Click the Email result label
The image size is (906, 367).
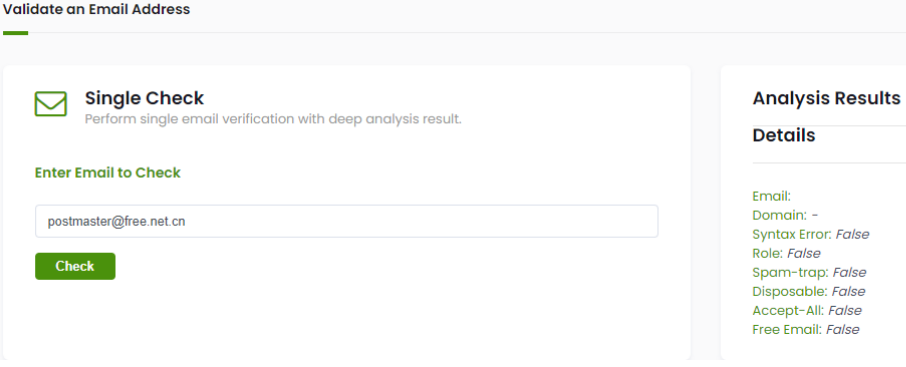point(771,197)
